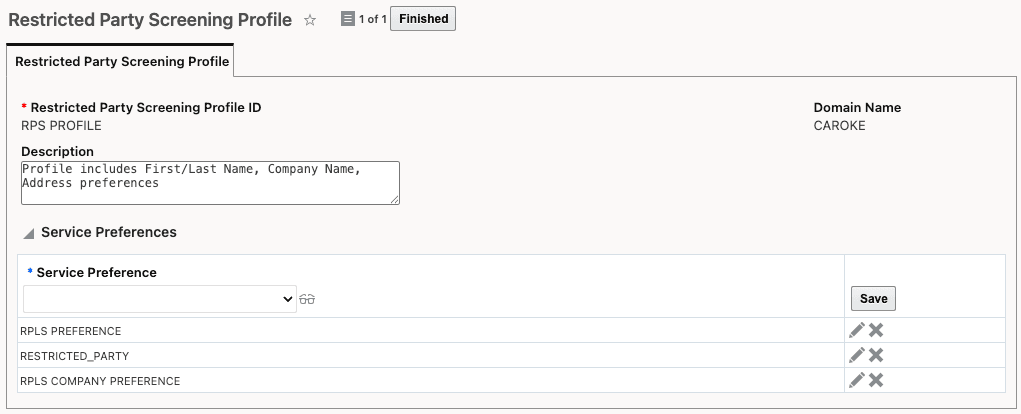This screenshot has height=414, width=1021.
Task: Delete the RPLS COMPANY PREFERENCE row
Action: pyautogui.click(x=876, y=380)
